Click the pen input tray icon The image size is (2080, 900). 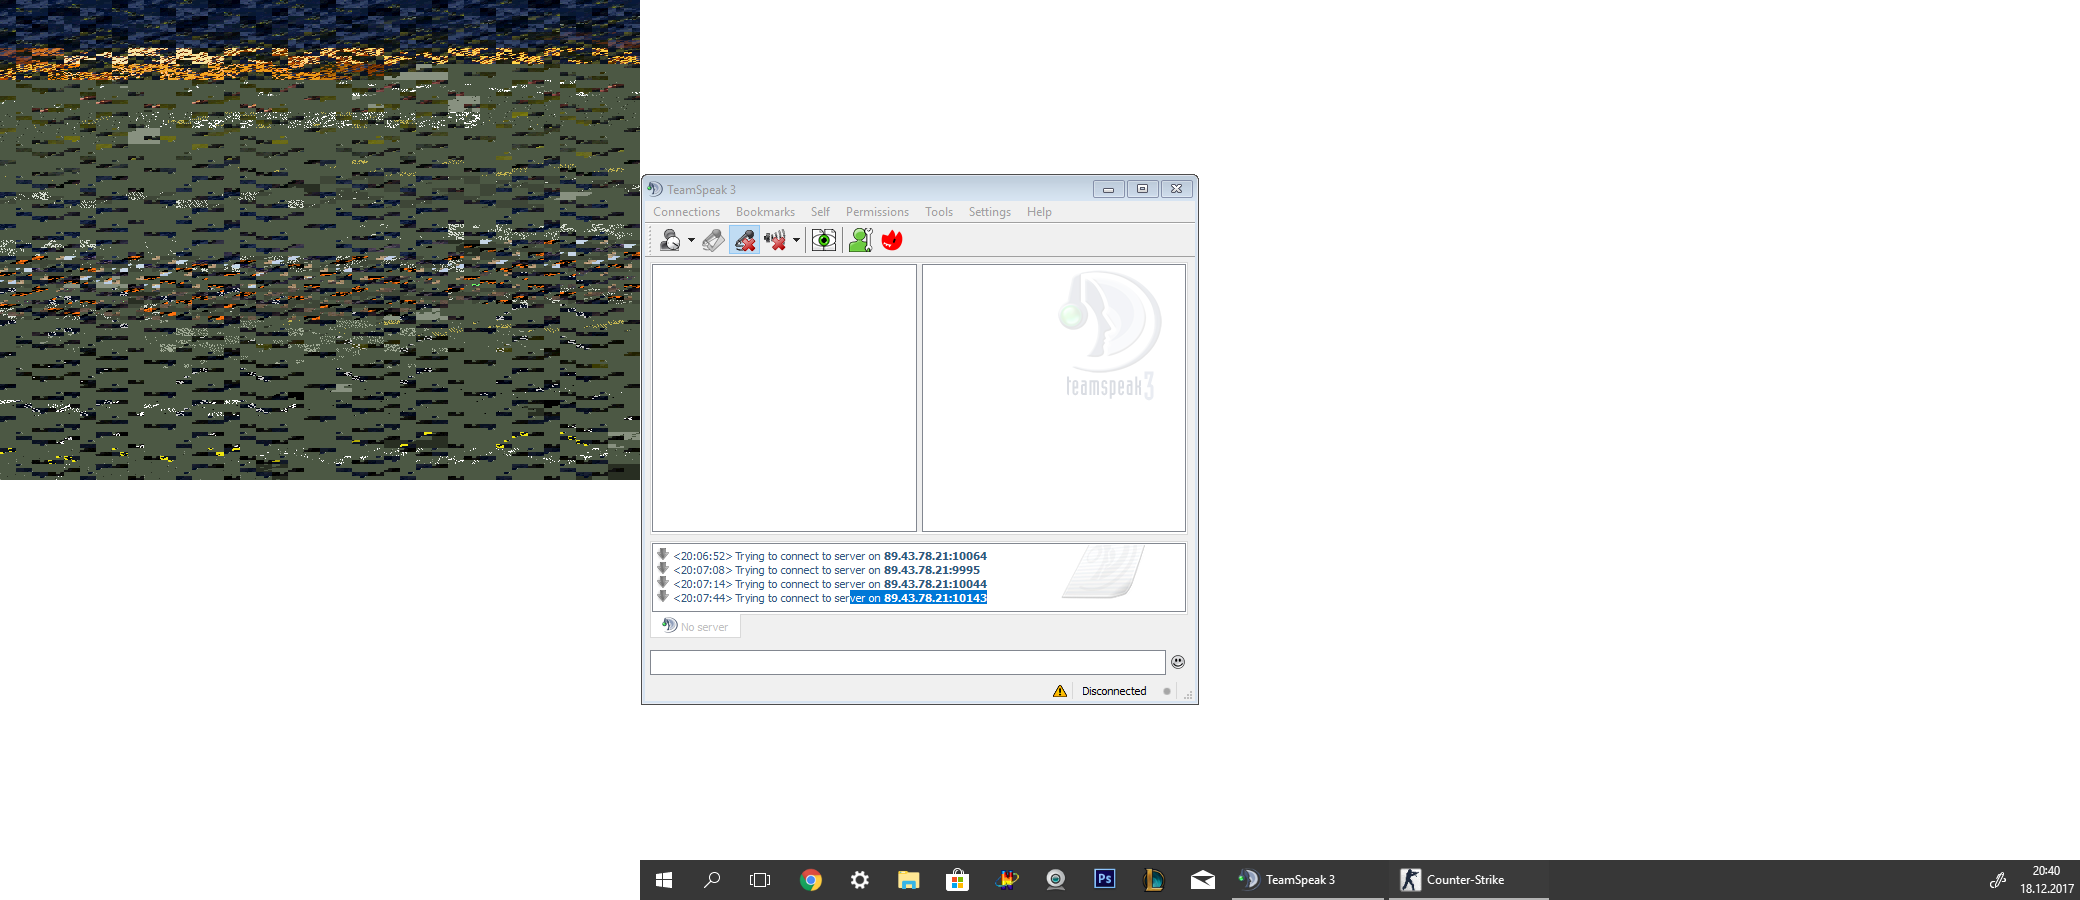click(1997, 880)
